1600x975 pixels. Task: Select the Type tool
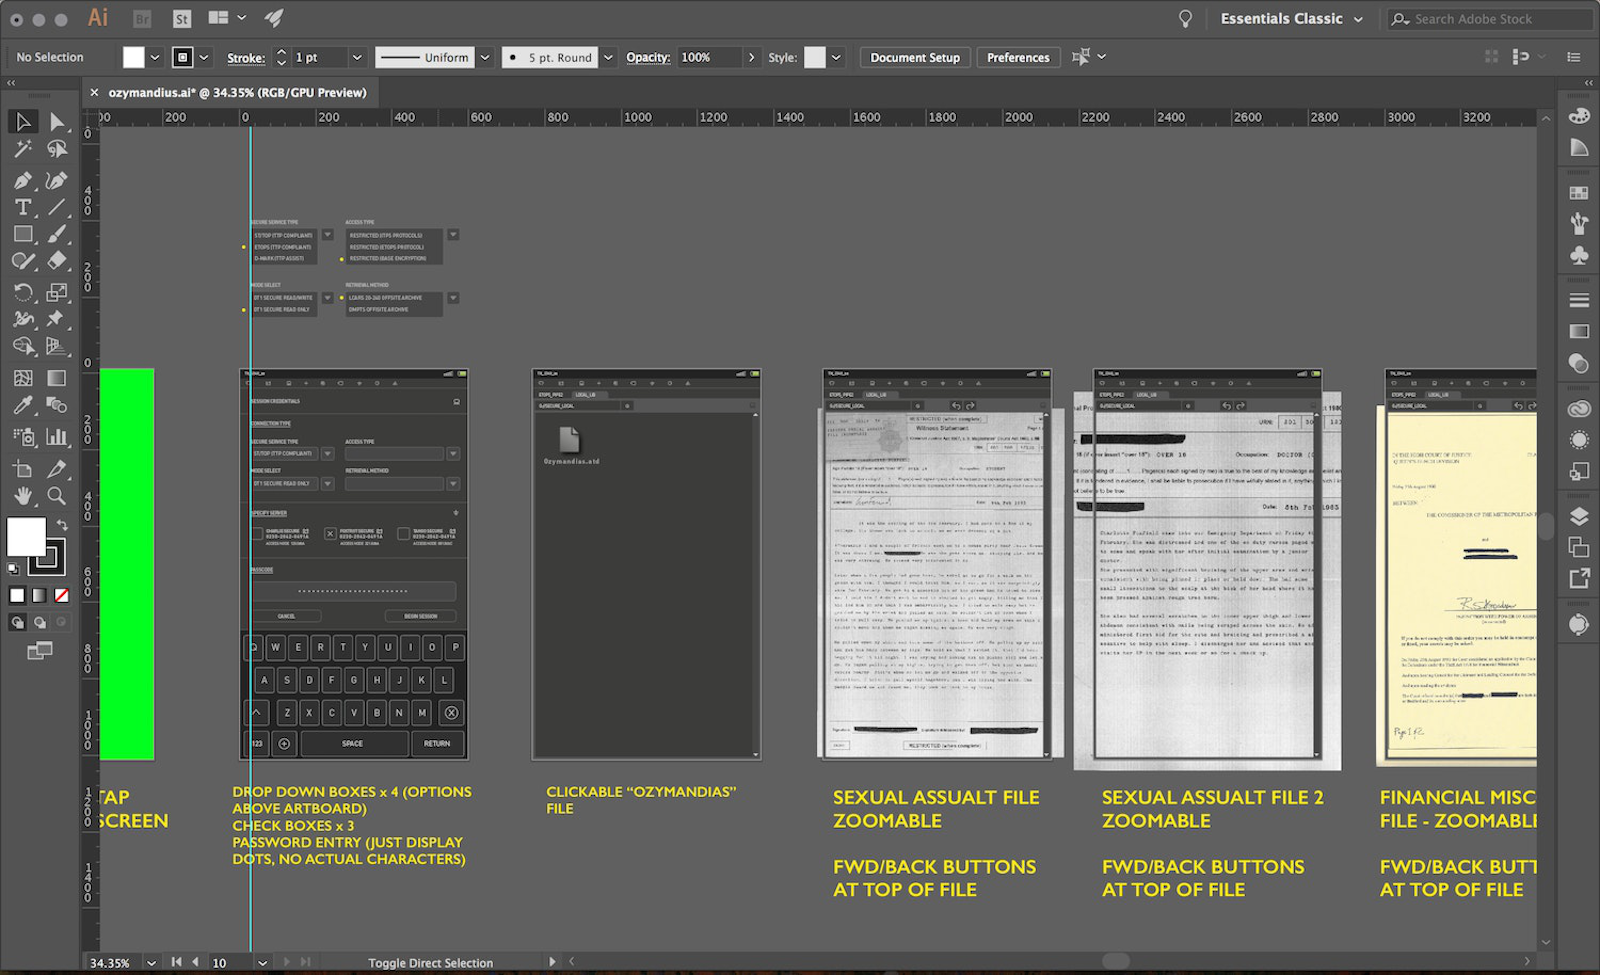22,207
